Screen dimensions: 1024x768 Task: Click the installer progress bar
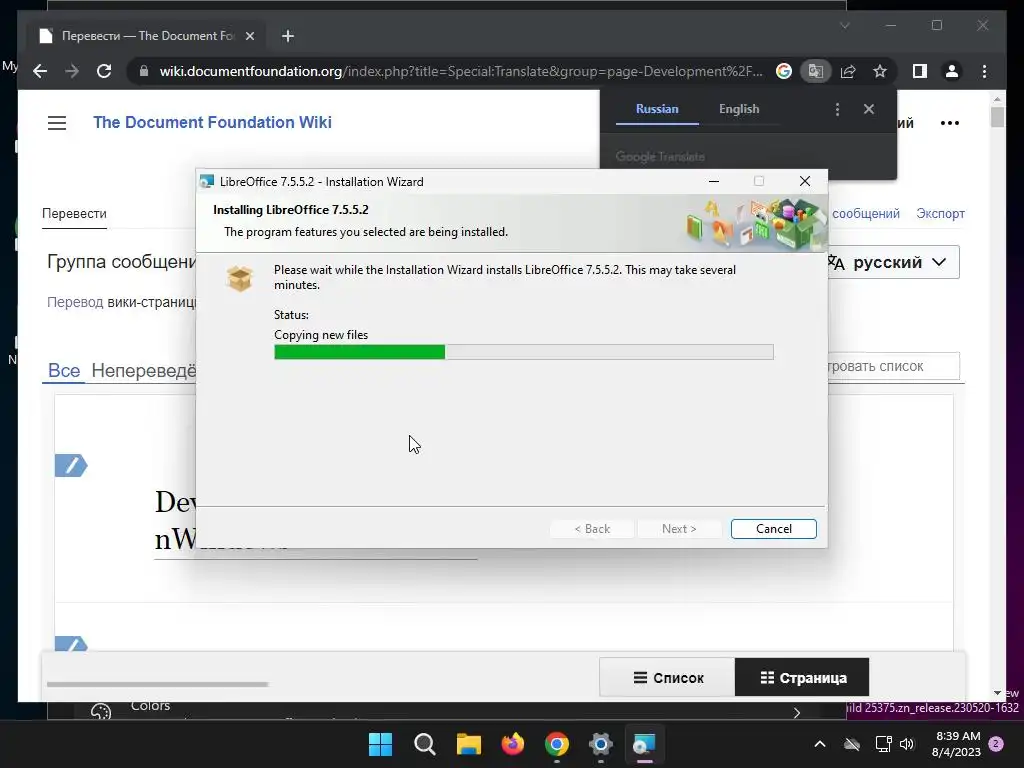[524, 353]
